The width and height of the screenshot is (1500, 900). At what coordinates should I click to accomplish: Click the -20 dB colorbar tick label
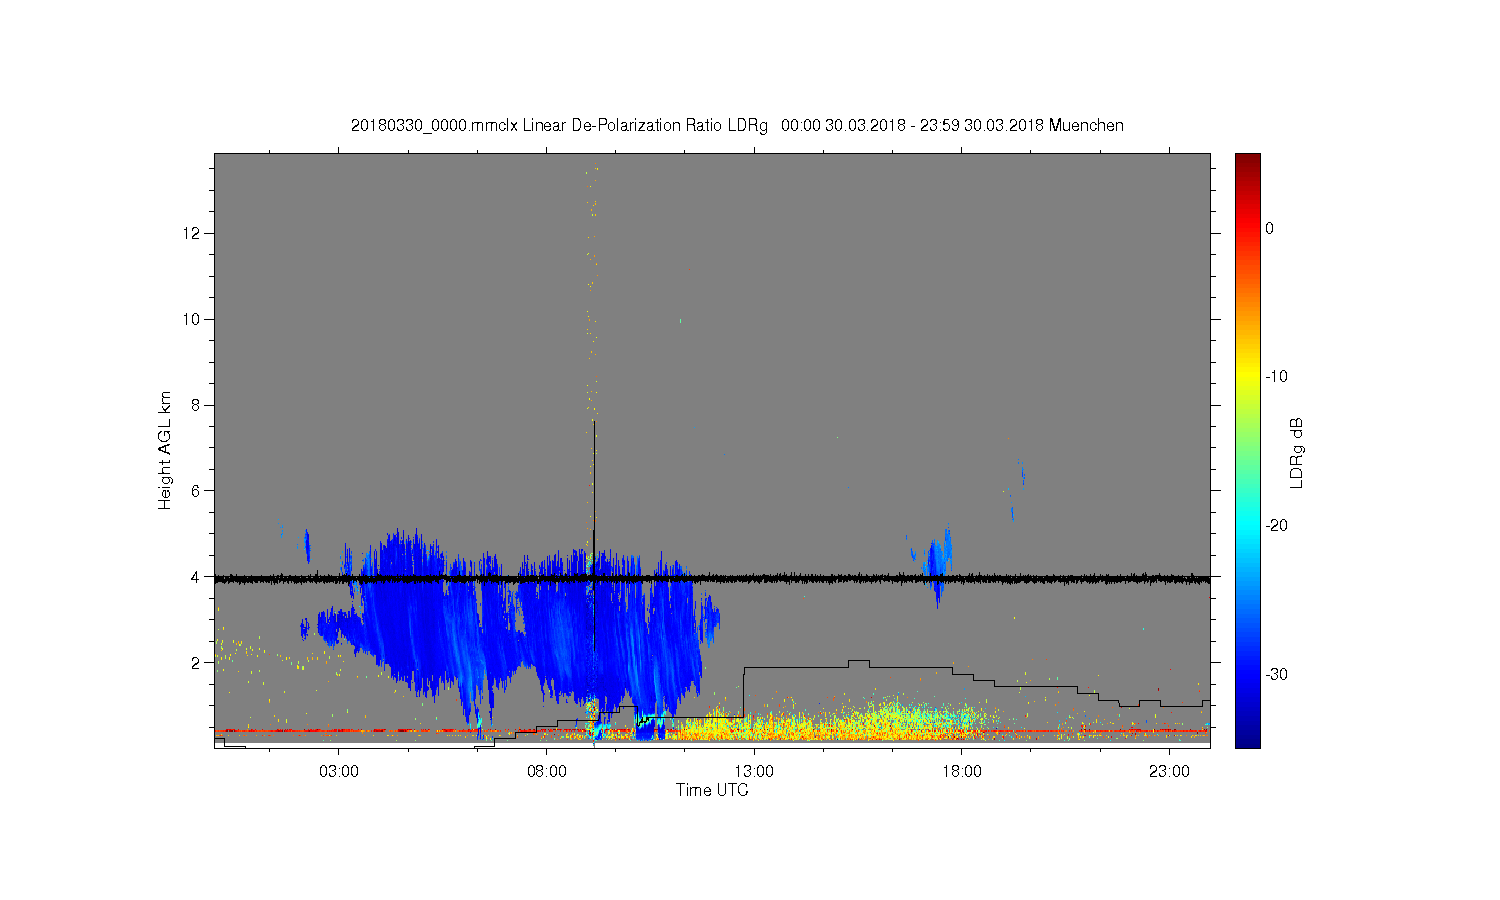[1276, 525]
